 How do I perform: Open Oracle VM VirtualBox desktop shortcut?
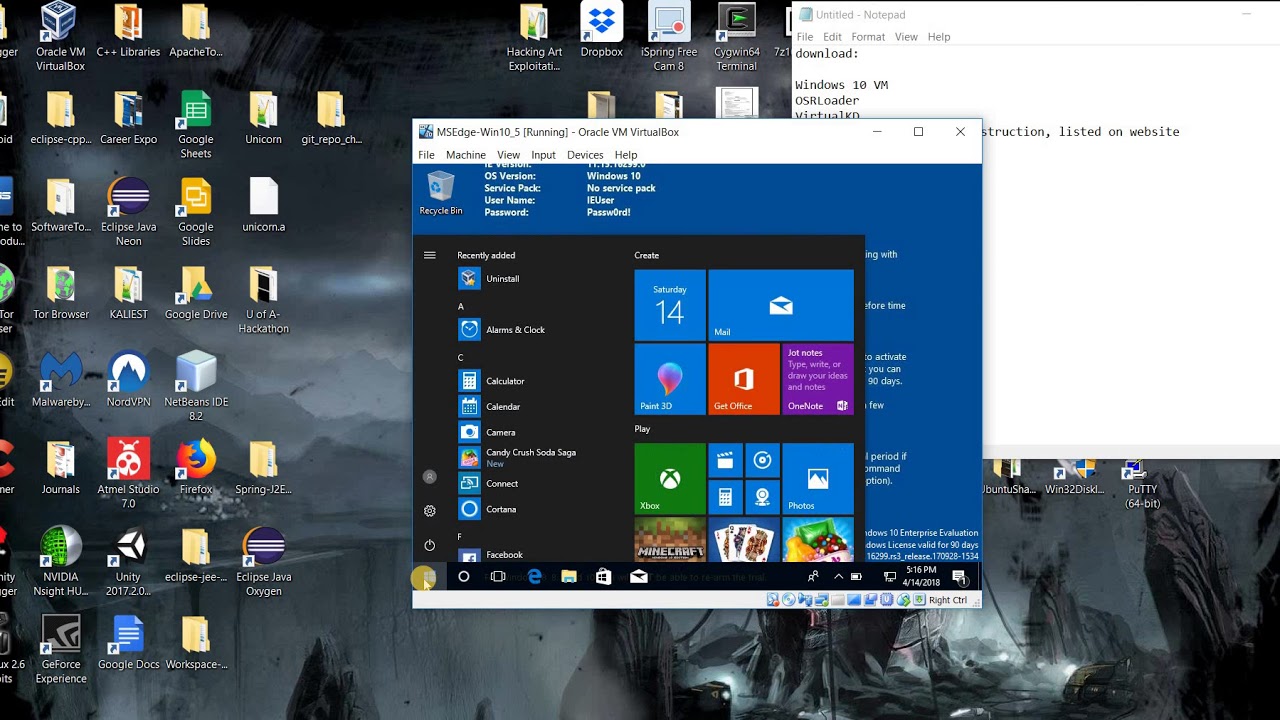[60, 38]
